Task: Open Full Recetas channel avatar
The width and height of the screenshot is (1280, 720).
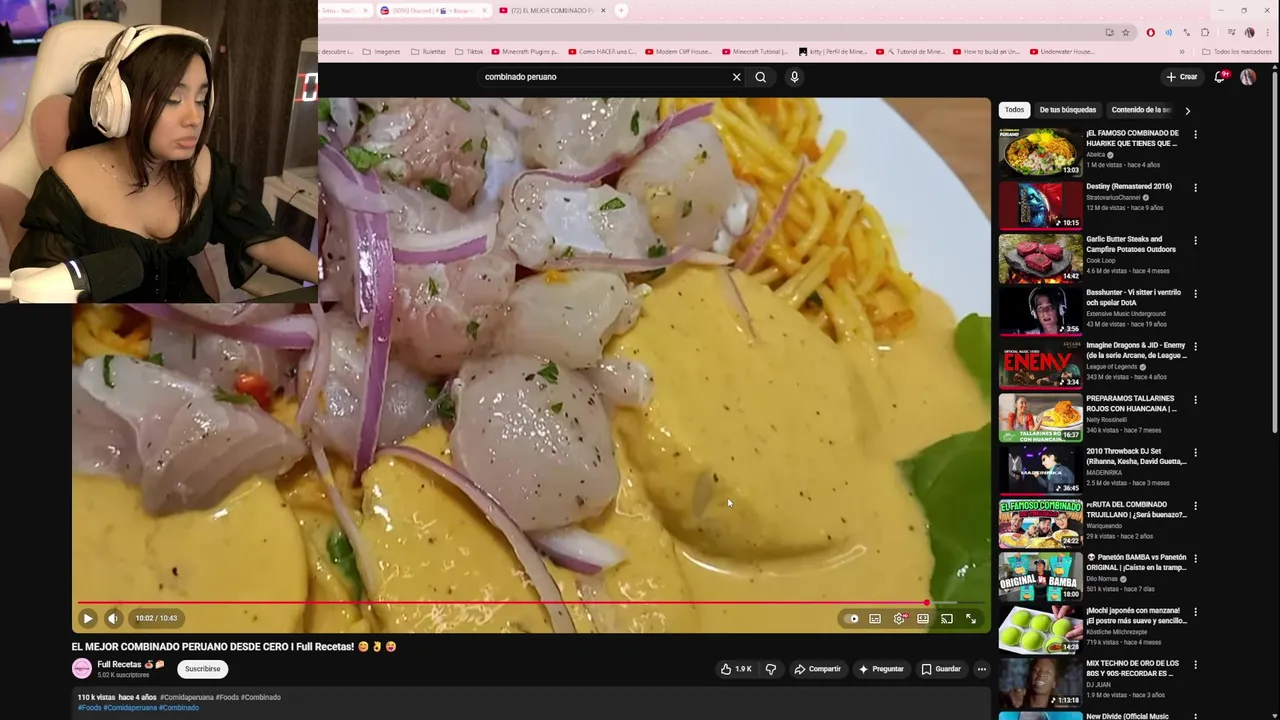Action: pos(82,669)
